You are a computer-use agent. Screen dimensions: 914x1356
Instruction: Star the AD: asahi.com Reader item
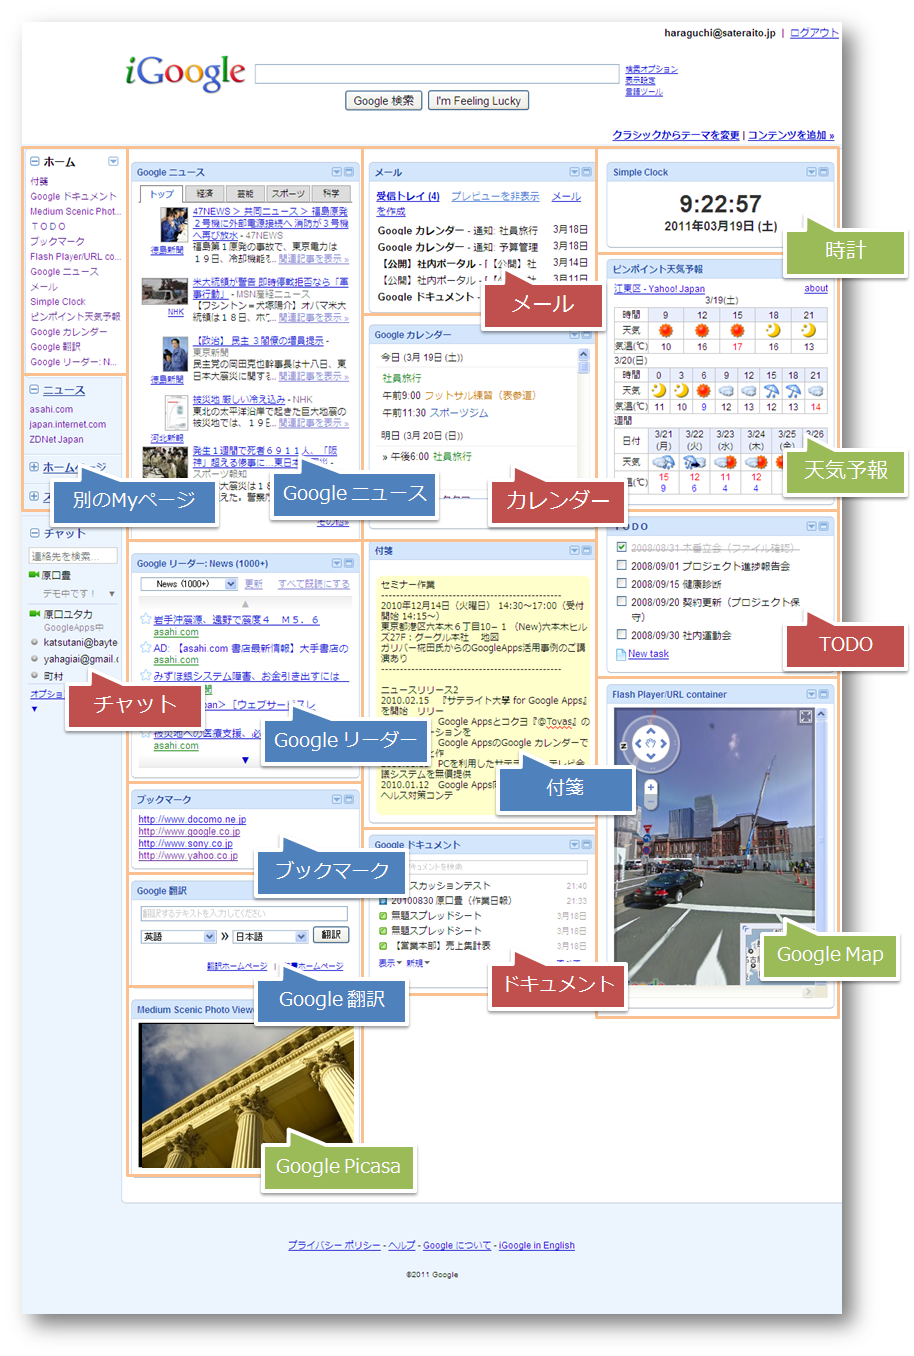[x=145, y=648]
